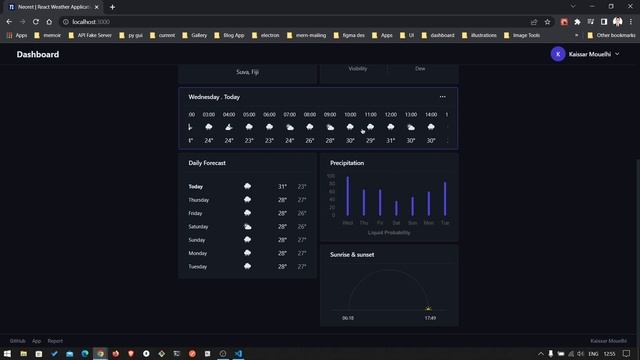The width and height of the screenshot is (640, 360).
Task: Open the Report footer link
Action: pos(55,341)
